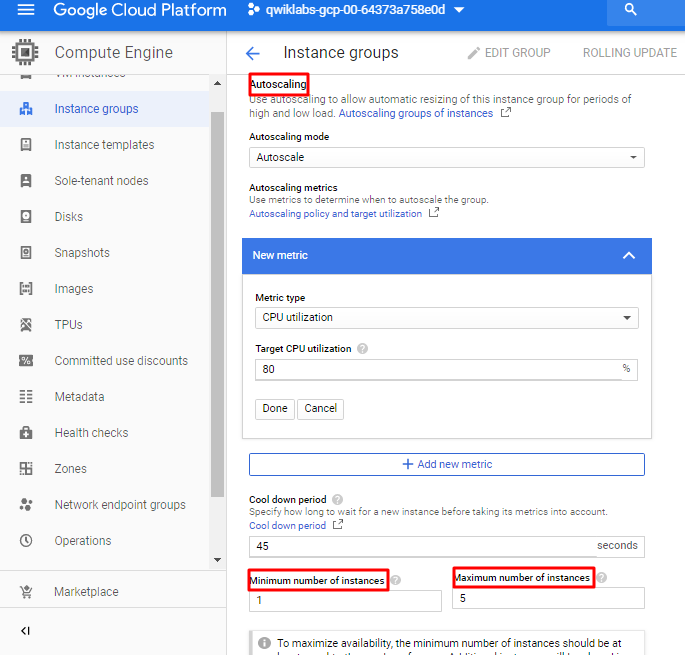This screenshot has height=655, width=685.
Task: Click external link icon beside Autoscaling policy
Action: 434,213
